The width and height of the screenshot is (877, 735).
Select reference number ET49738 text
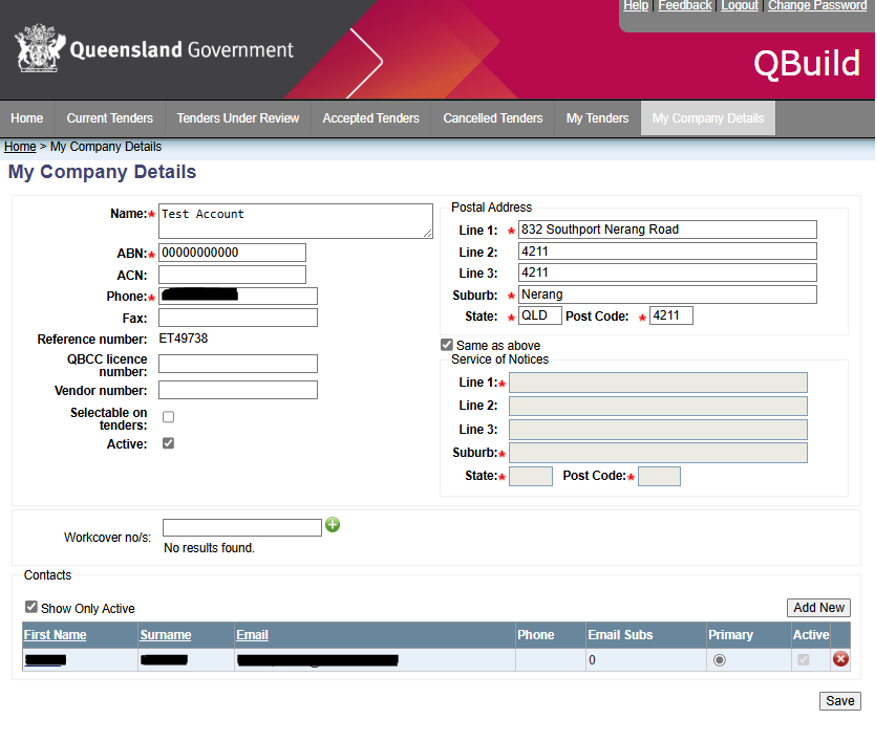[x=183, y=339]
